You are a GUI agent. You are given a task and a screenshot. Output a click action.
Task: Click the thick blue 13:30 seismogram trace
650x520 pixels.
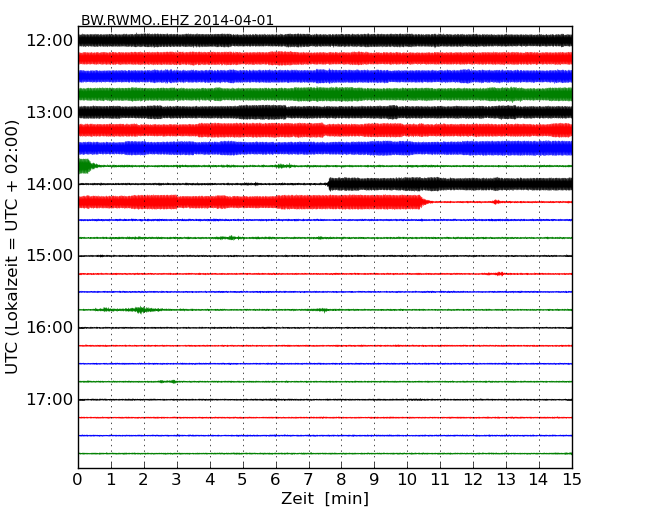point(325,148)
